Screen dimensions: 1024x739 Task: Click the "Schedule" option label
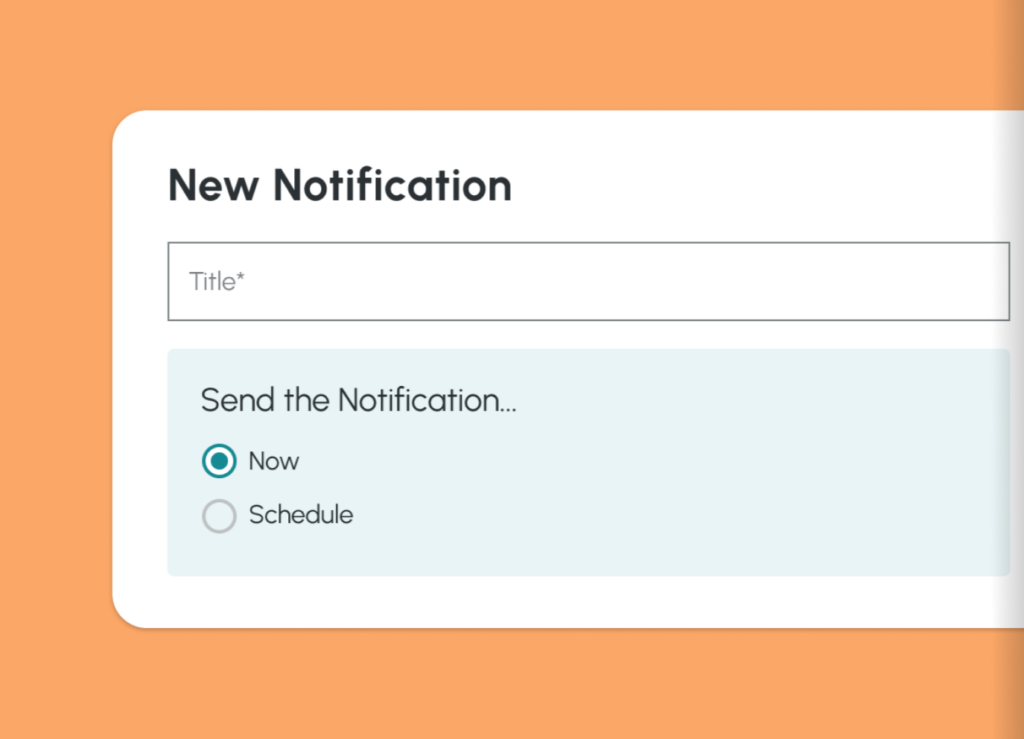point(300,516)
